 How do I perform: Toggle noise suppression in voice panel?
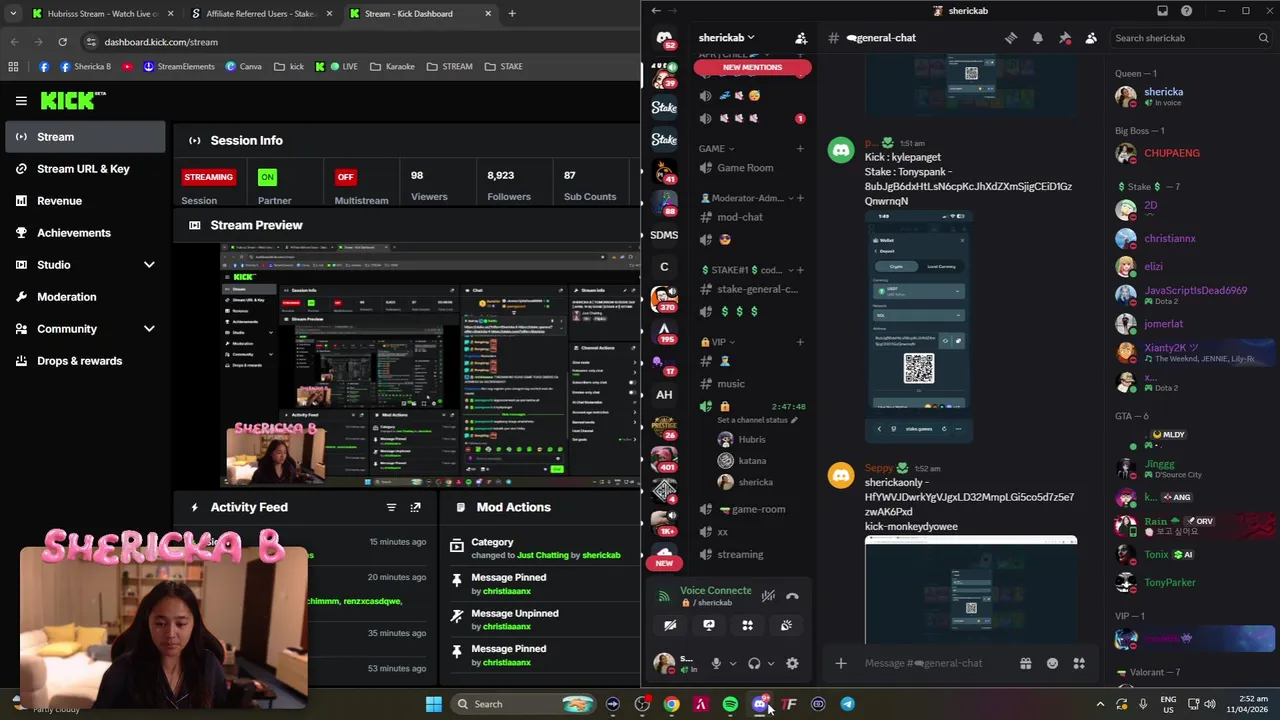[768, 596]
